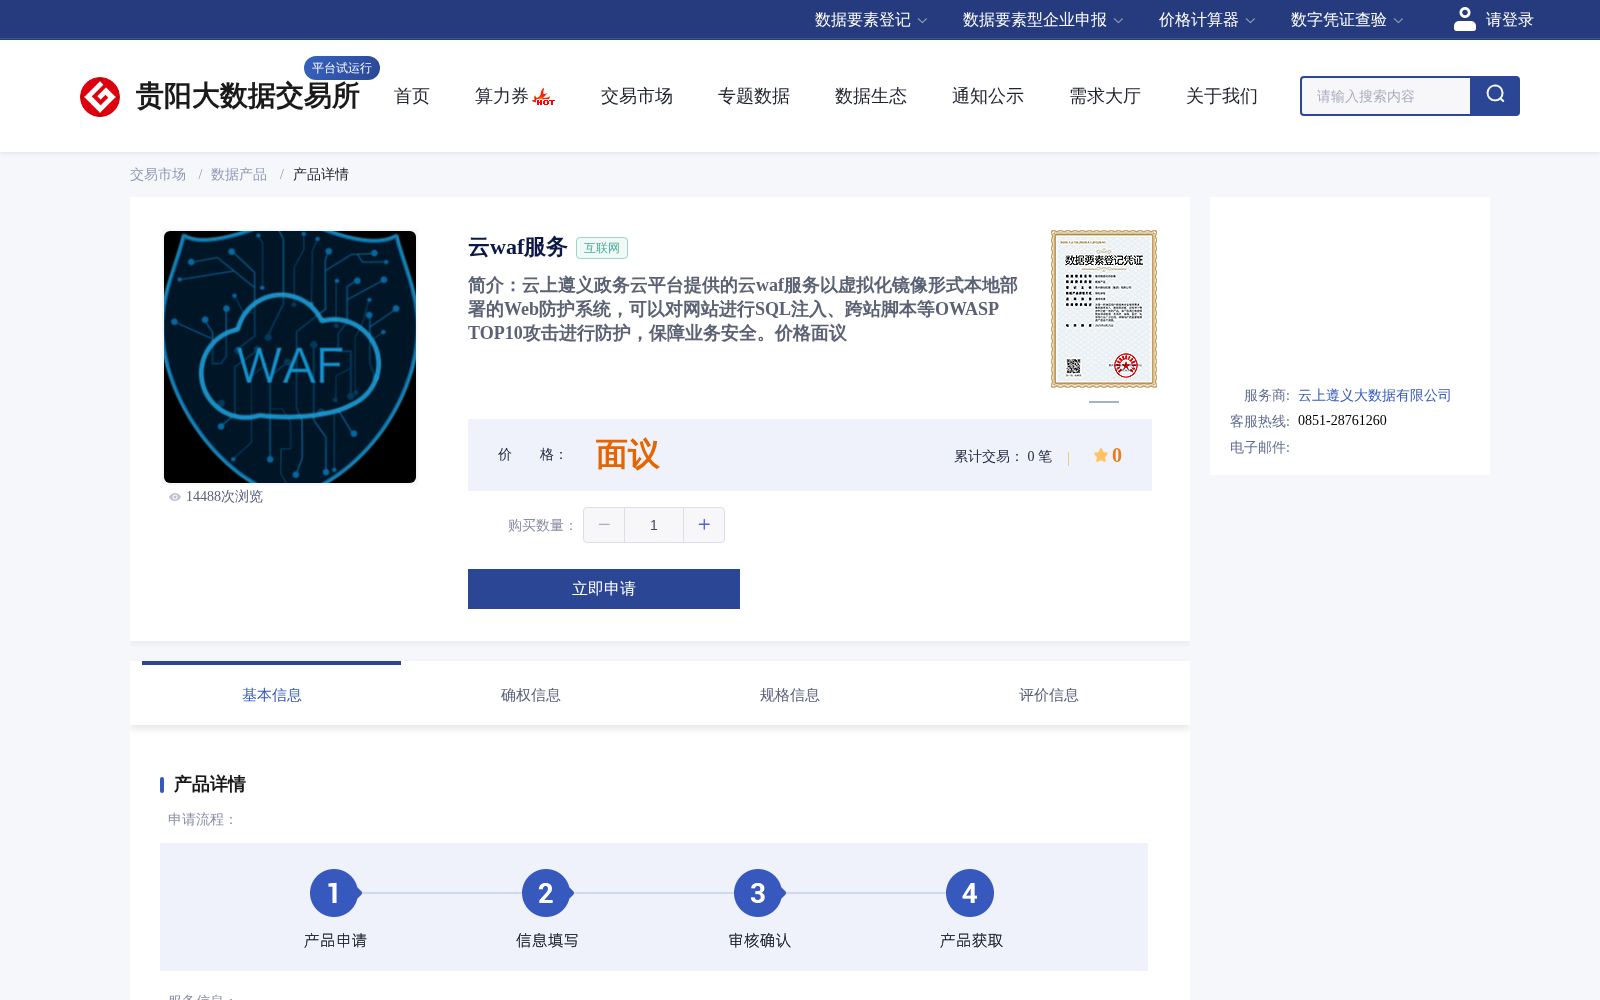The image size is (1600, 1000).
Task: Click step 3 circle 审核确认
Action: tap(758, 893)
